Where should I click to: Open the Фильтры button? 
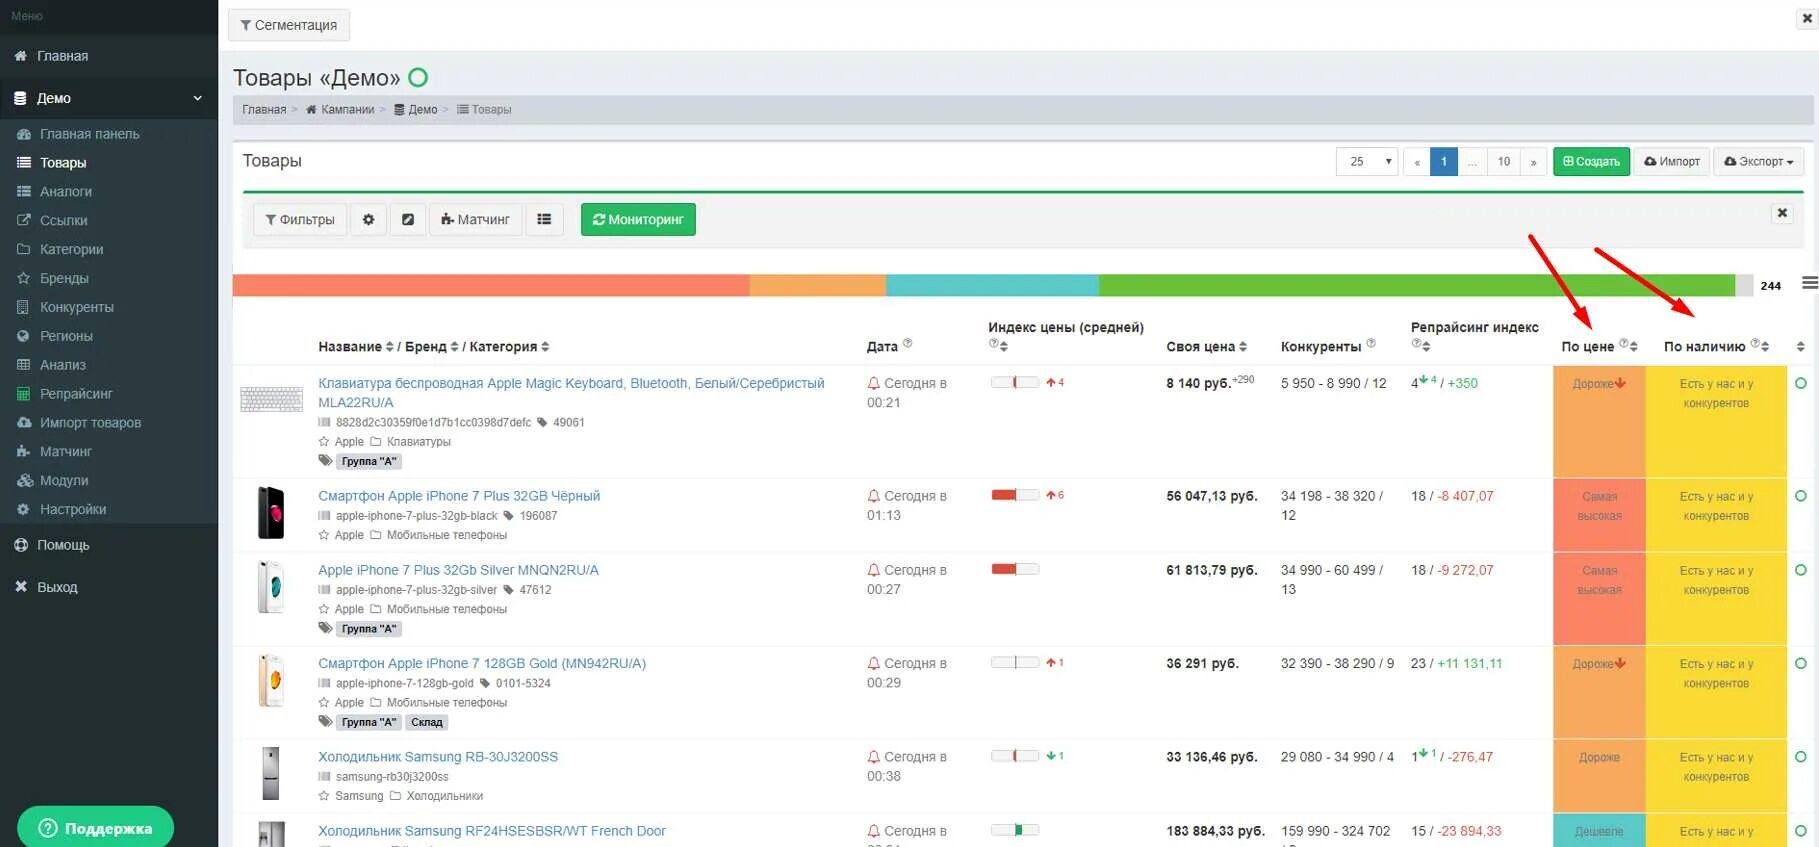[x=300, y=219]
